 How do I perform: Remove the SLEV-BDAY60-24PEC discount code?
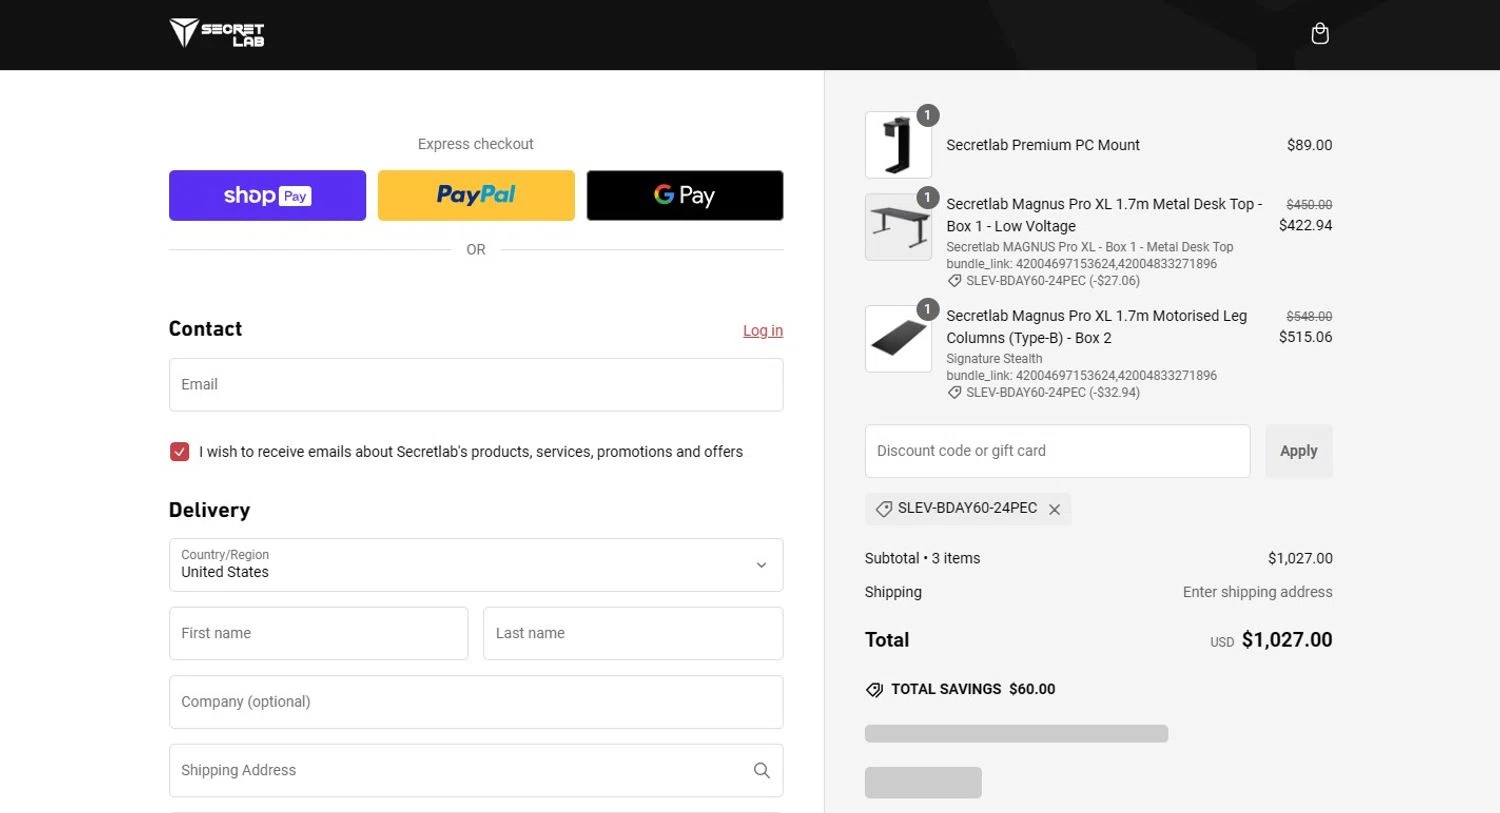pyautogui.click(x=1054, y=509)
